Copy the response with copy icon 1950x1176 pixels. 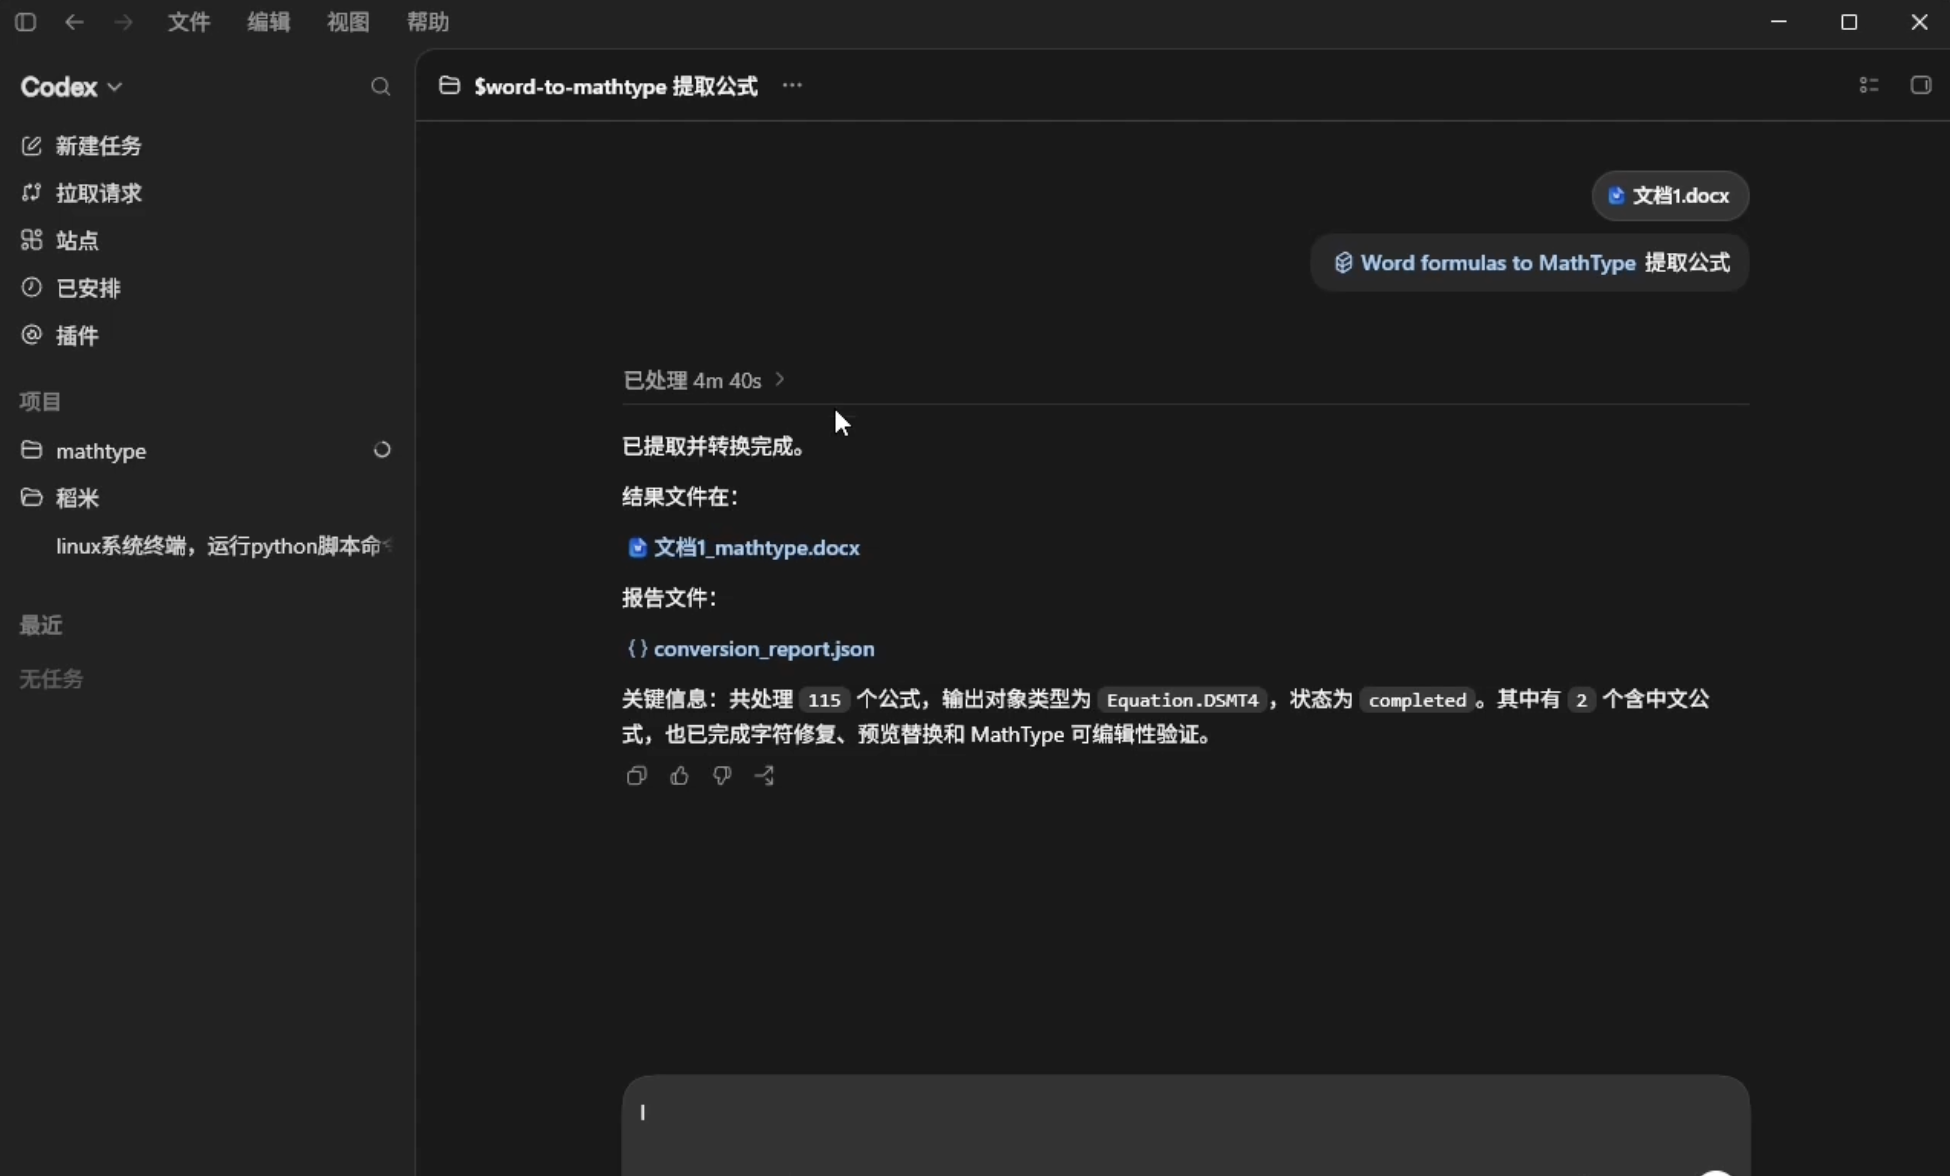point(636,776)
